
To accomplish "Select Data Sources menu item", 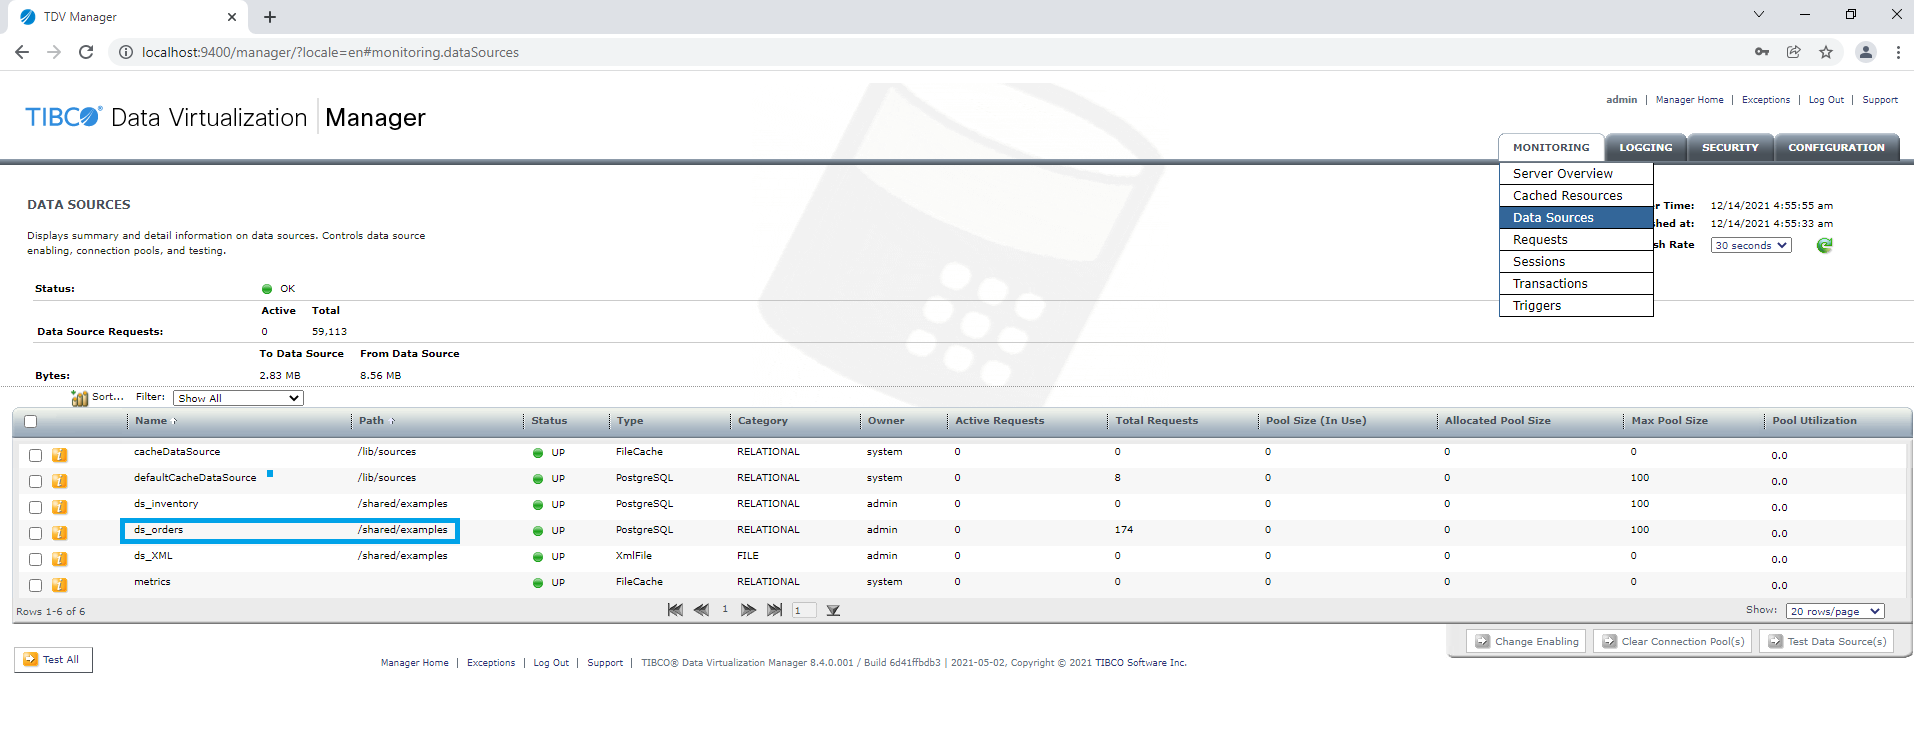I will pos(1576,217).
